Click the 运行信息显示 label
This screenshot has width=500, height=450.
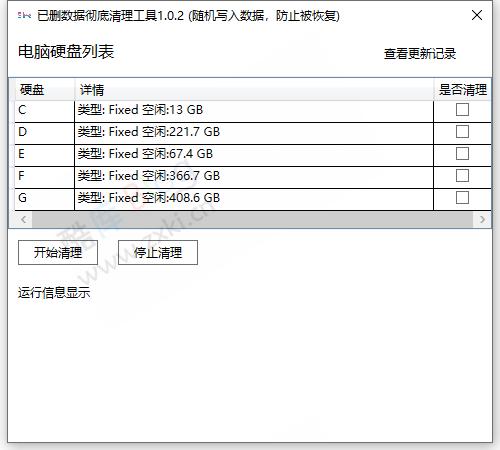54,293
